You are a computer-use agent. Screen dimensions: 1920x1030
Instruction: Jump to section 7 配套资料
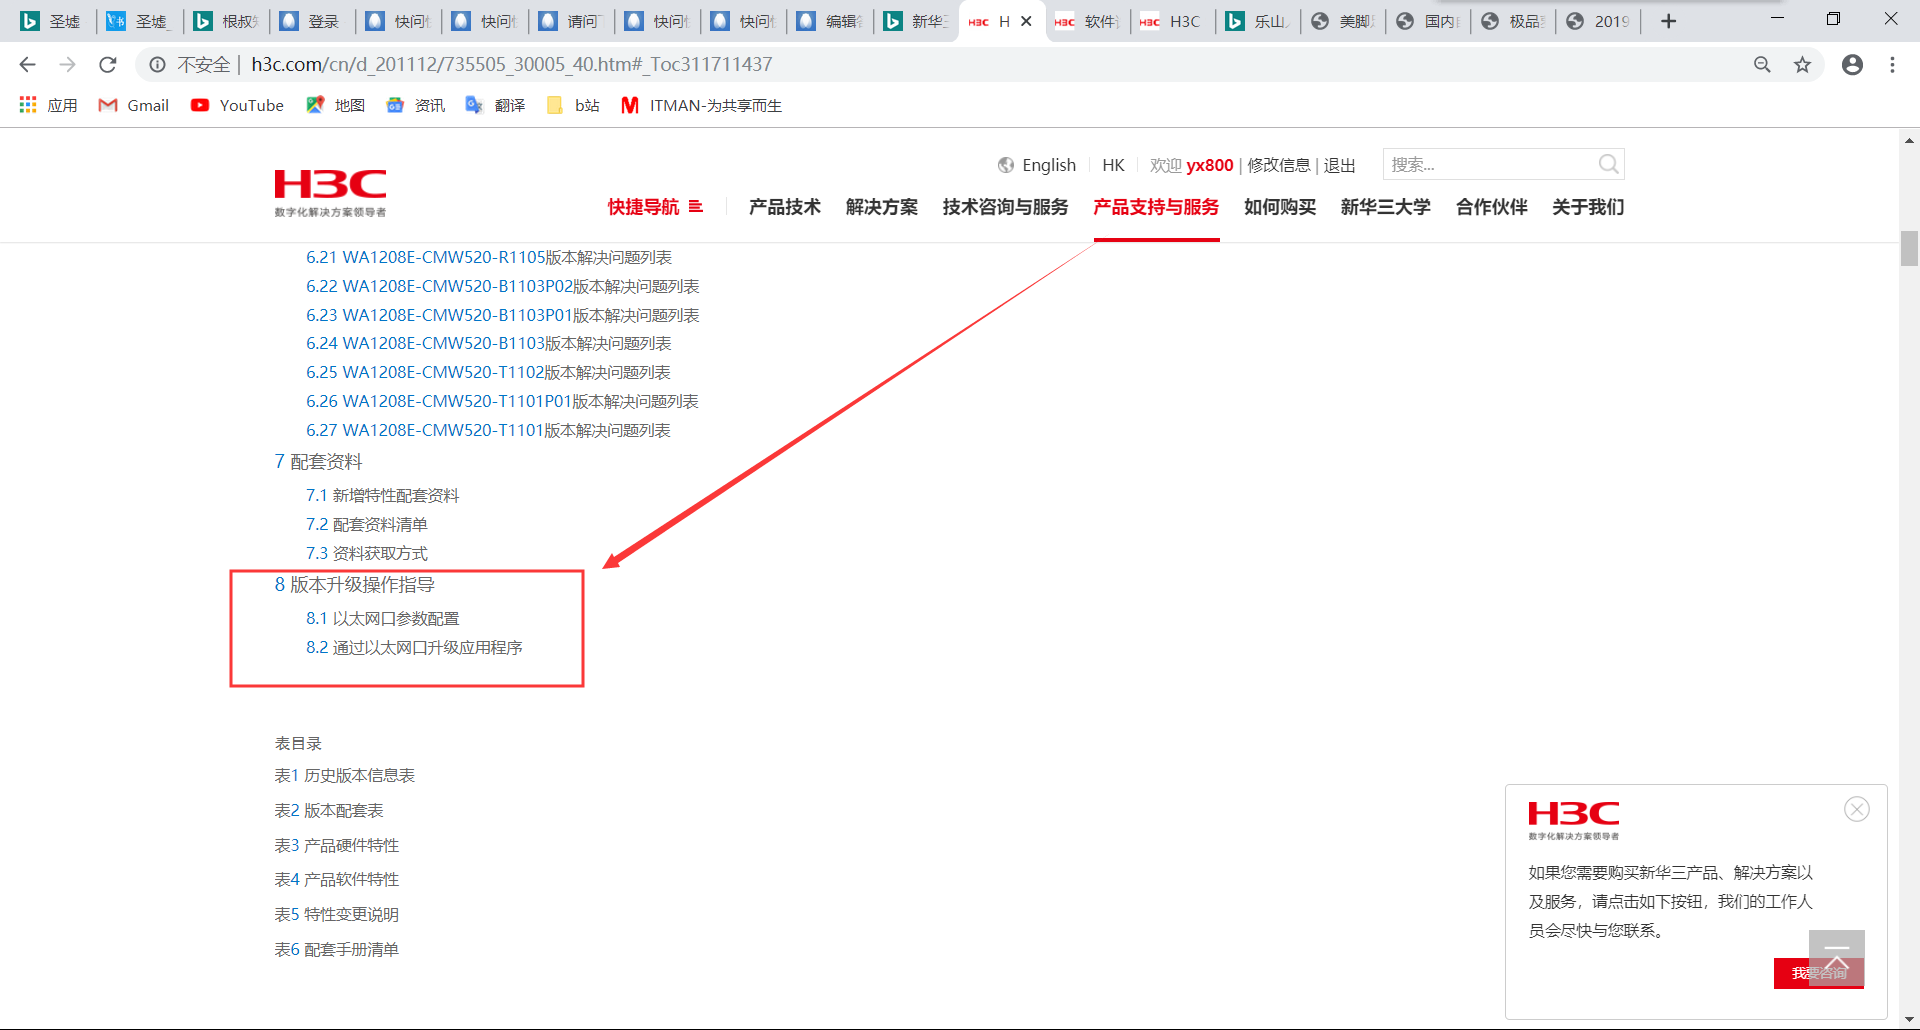pyautogui.click(x=318, y=462)
